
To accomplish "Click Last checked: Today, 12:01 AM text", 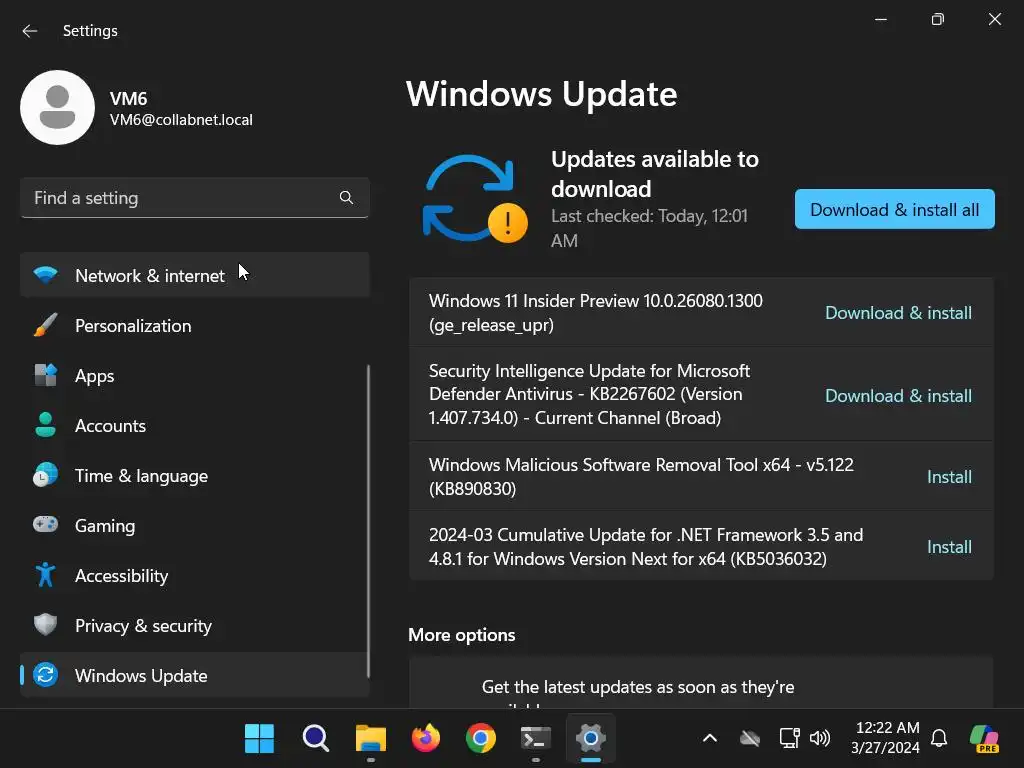I will [649, 228].
